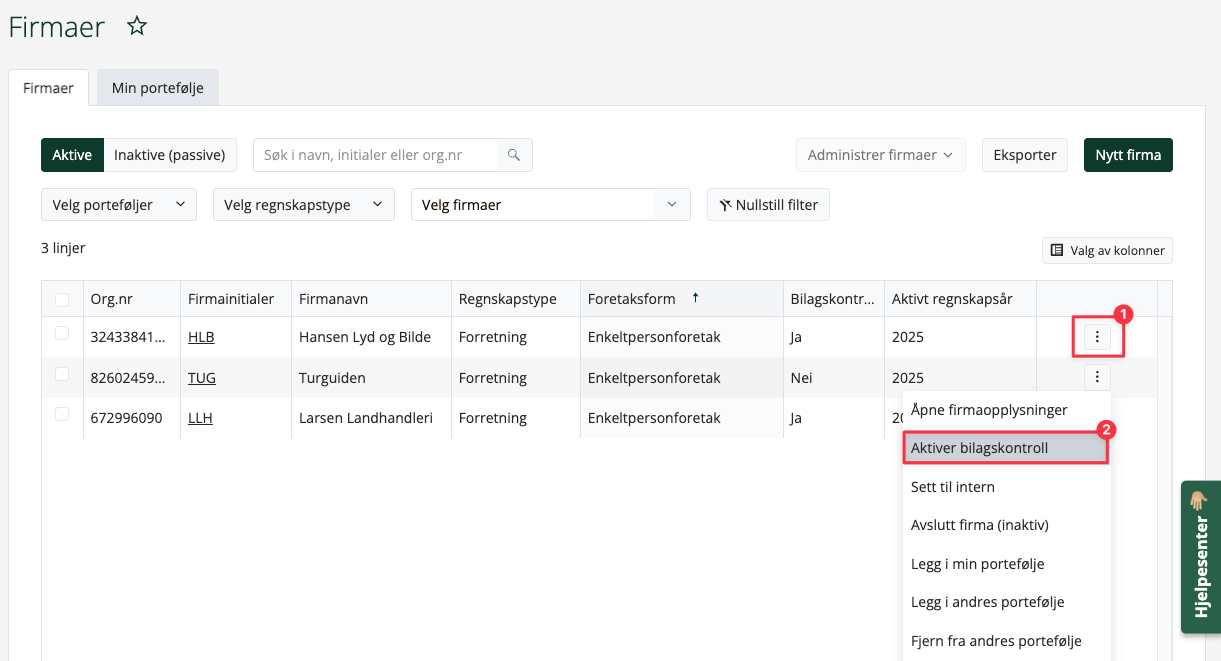Select checkbox for Turguiden row
This screenshot has width=1221, height=661.
click(x=62, y=373)
